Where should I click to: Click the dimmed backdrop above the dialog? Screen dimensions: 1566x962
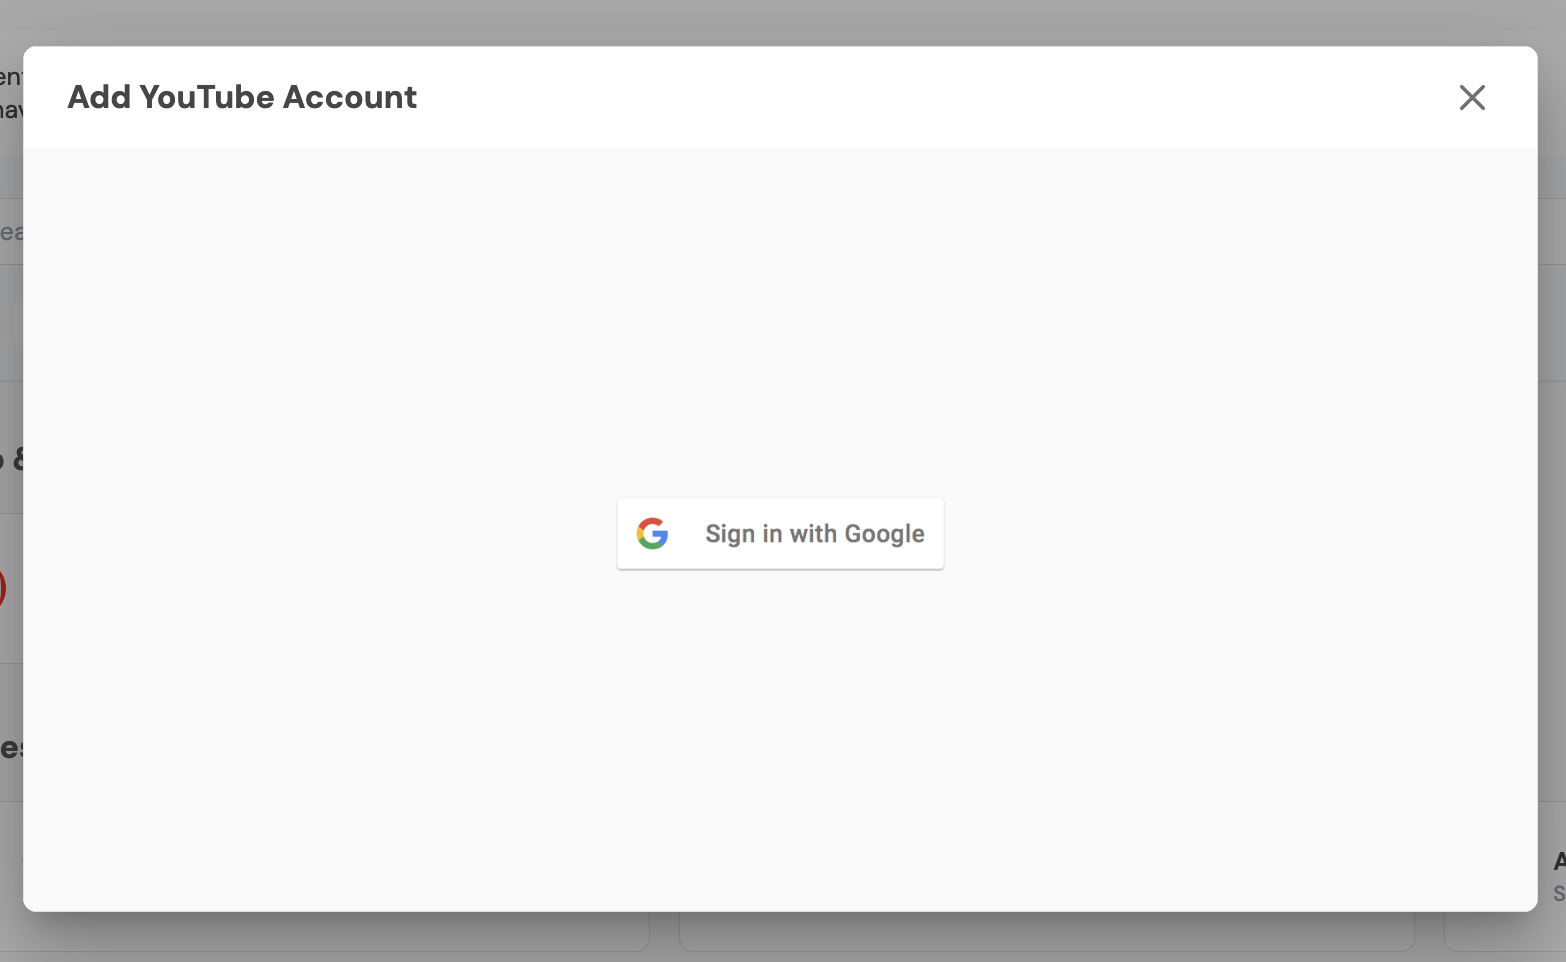click(780, 22)
